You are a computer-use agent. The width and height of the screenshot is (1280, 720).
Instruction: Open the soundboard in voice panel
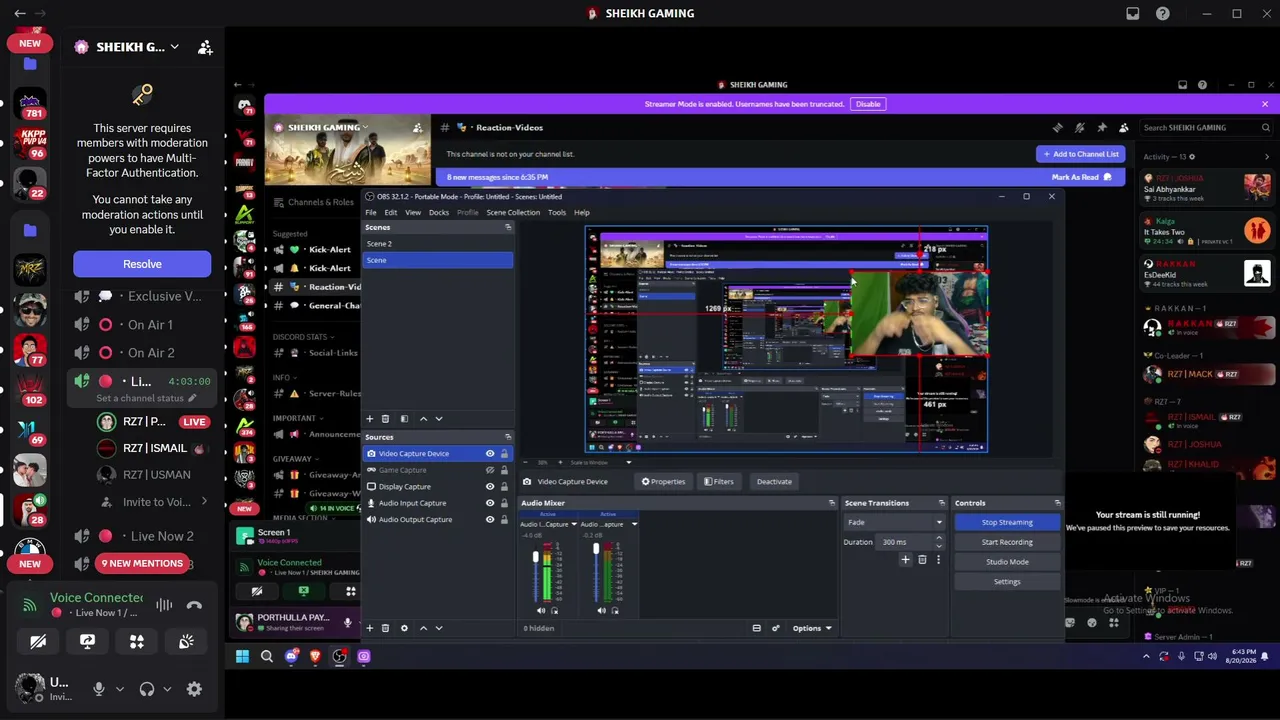186,641
